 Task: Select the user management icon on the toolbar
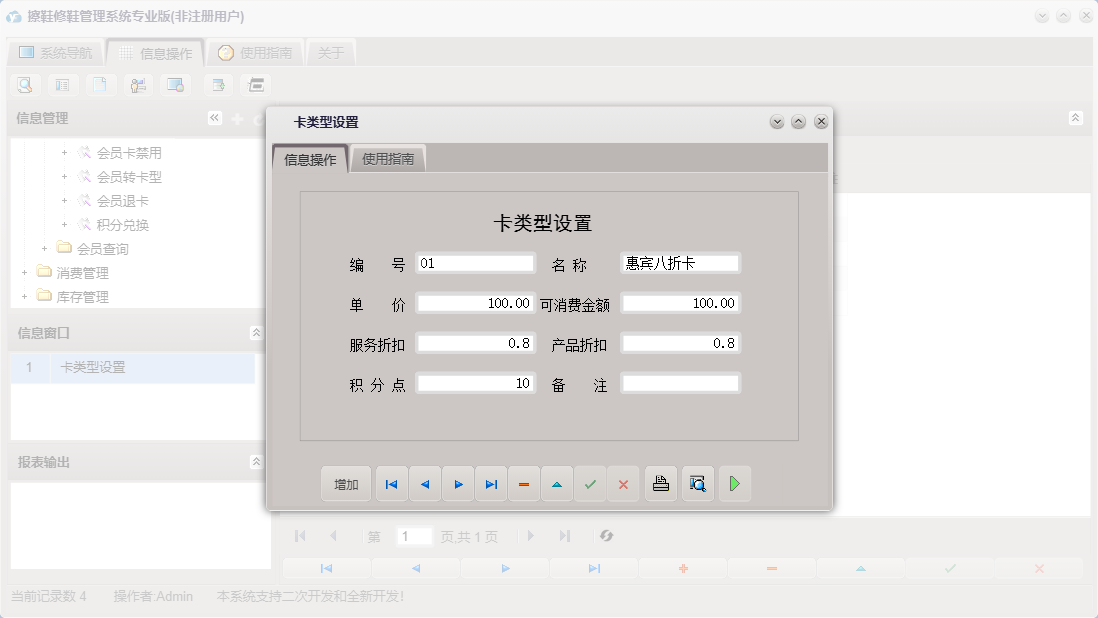(x=138, y=84)
